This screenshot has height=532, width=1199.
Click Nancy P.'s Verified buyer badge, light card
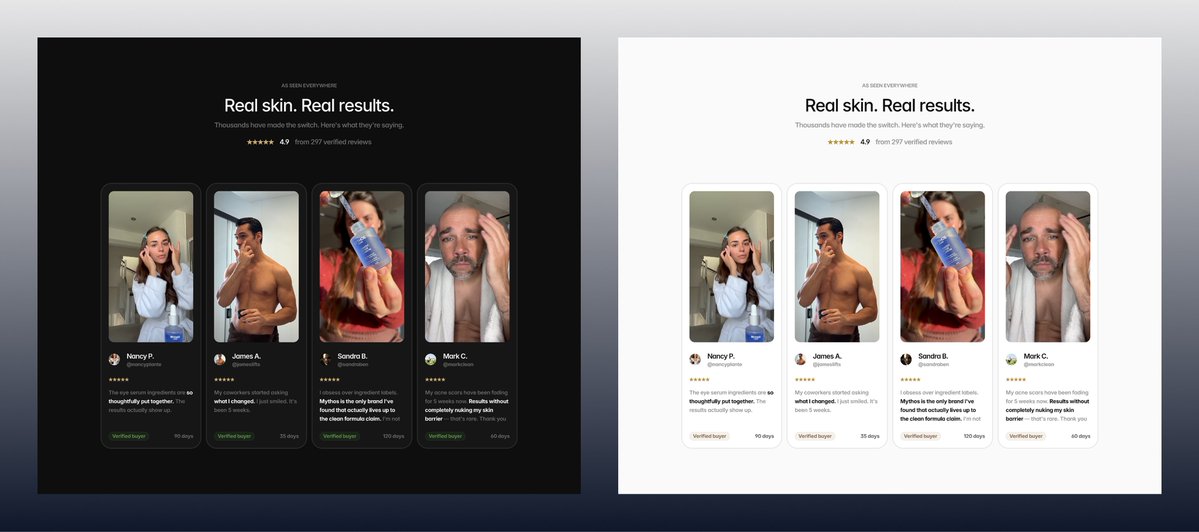click(710, 436)
